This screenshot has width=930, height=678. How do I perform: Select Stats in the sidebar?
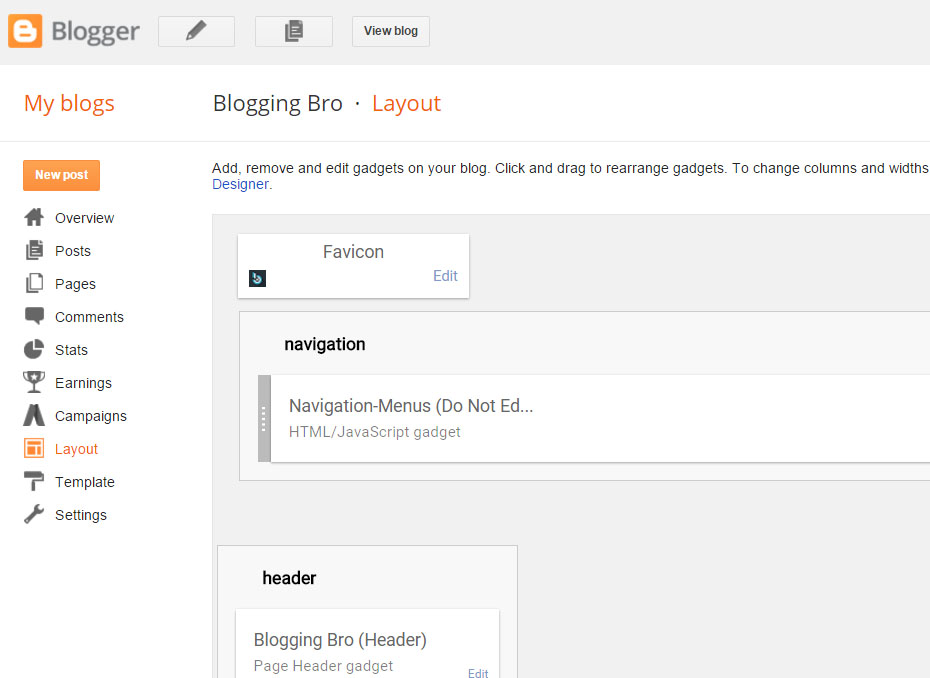(71, 350)
